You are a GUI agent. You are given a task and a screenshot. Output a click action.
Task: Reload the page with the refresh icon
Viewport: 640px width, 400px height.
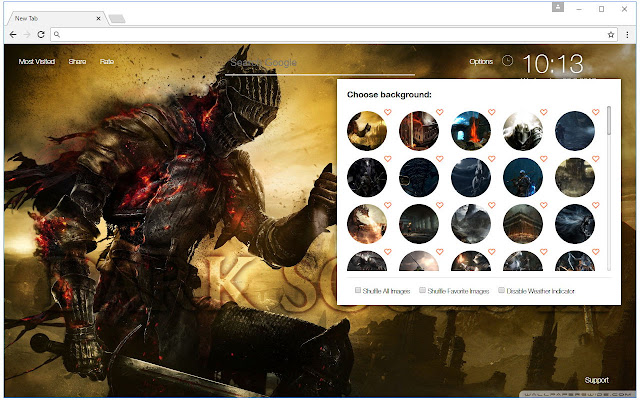pyautogui.click(x=41, y=35)
